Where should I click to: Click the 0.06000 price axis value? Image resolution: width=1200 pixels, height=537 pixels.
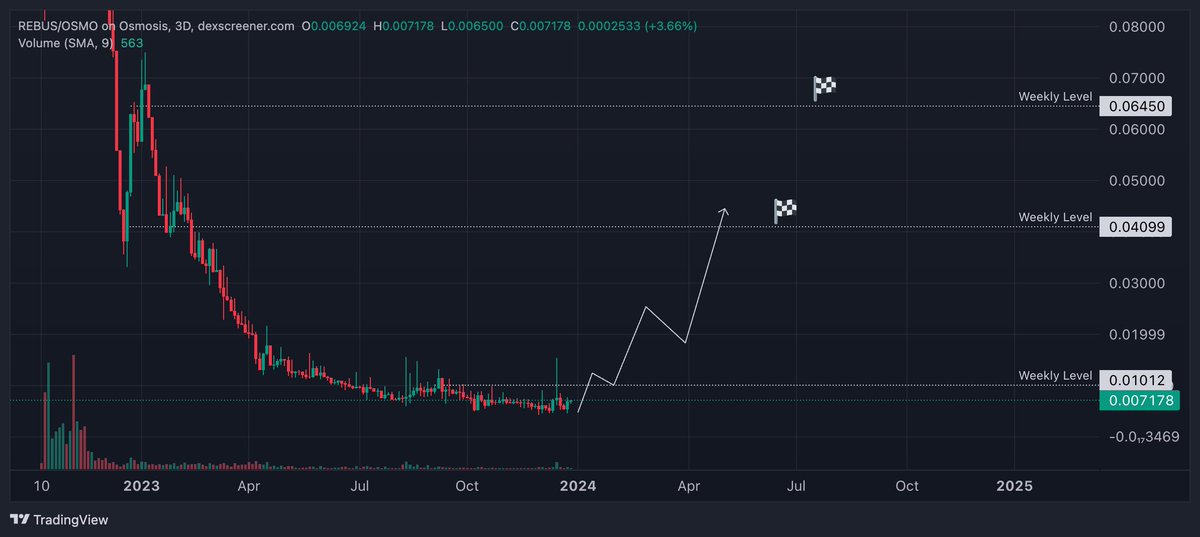coord(1138,129)
